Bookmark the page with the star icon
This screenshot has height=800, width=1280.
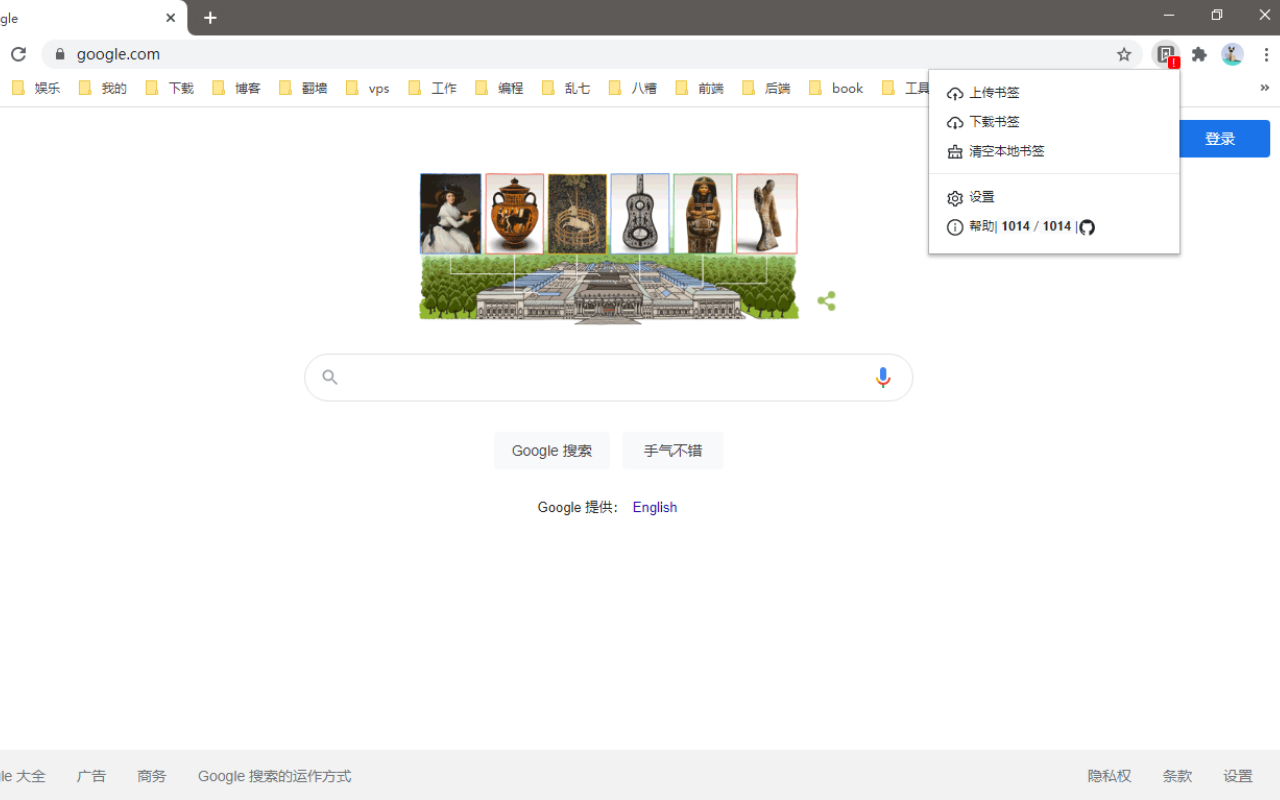(1124, 54)
